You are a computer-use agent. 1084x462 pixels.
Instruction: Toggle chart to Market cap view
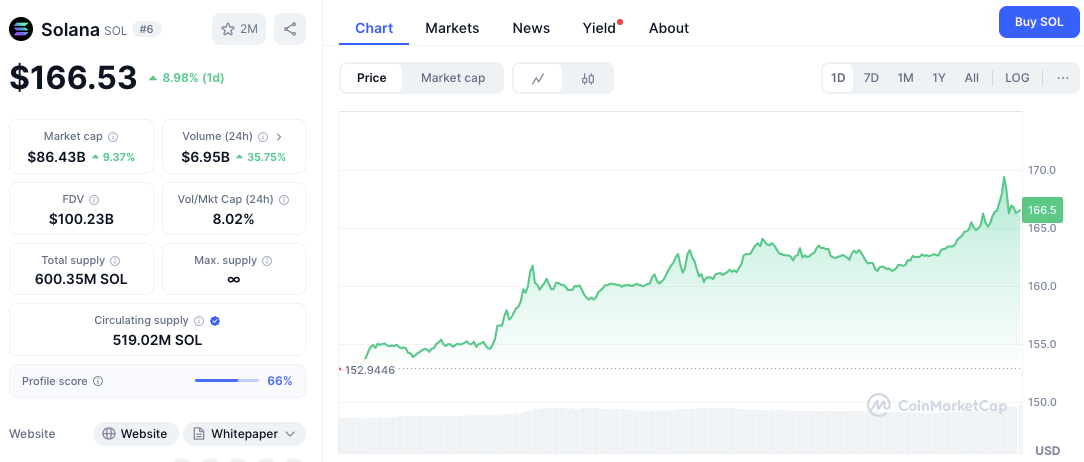(x=453, y=78)
